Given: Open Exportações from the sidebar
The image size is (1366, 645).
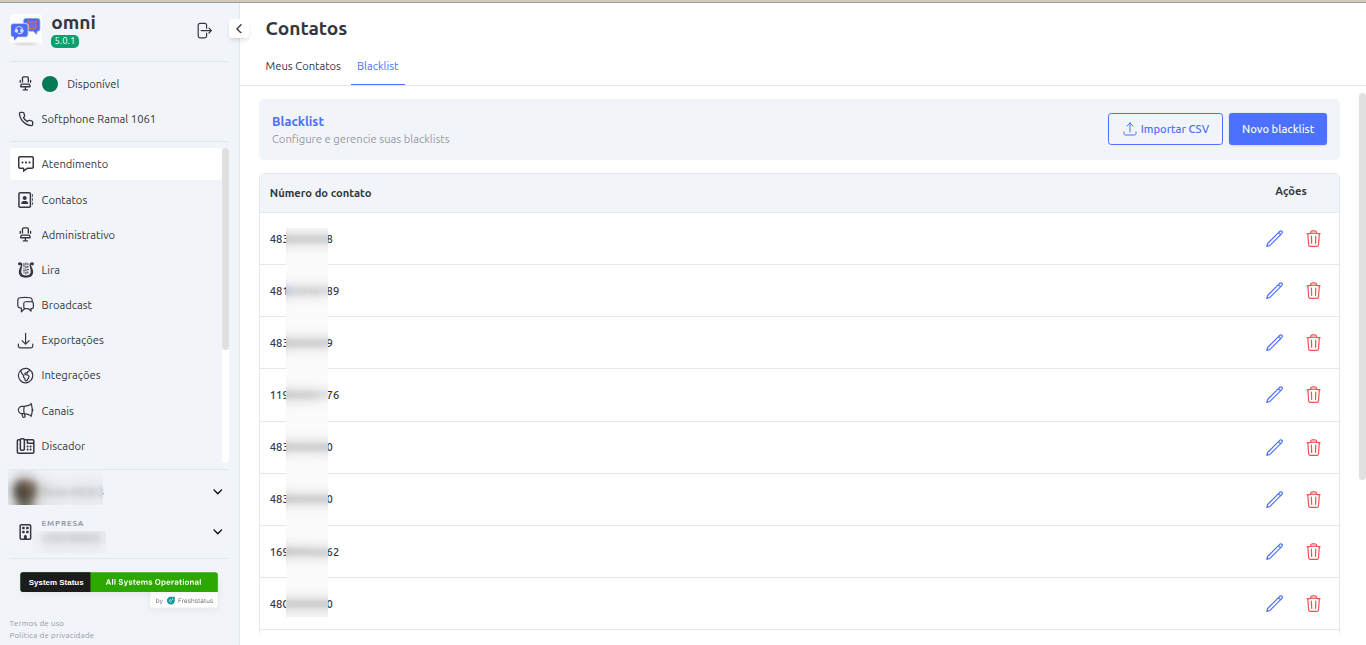Looking at the screenshot, I should coord(72,340).
